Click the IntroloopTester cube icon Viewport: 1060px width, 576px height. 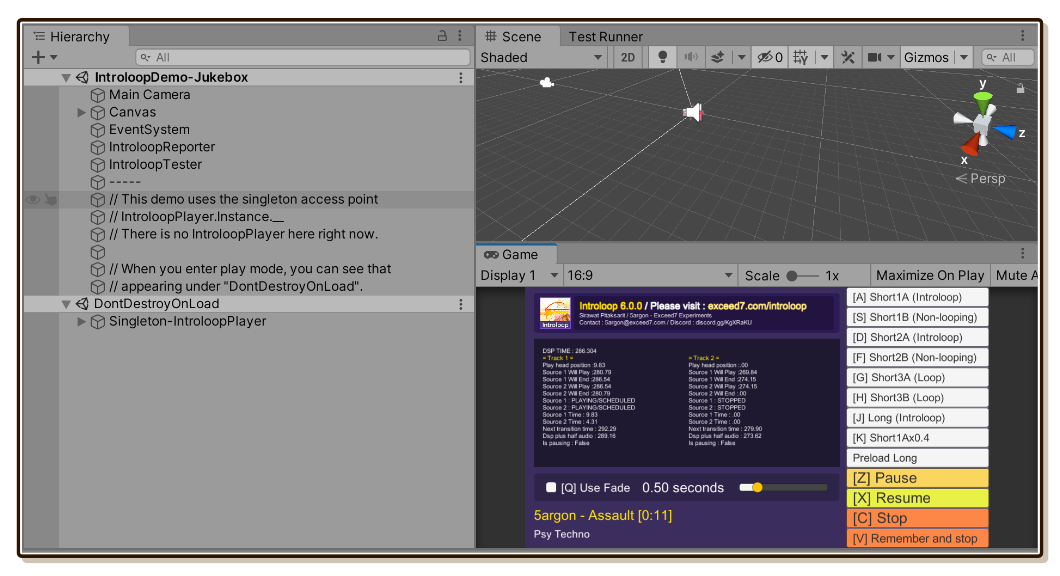tap(98, 165)
